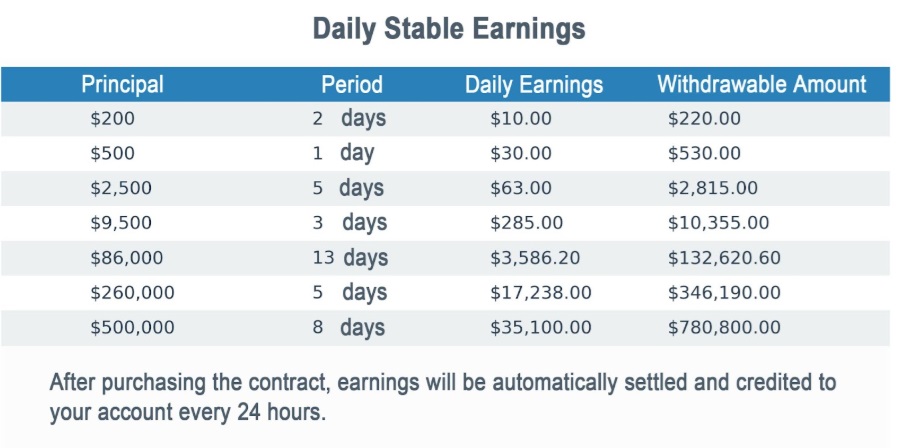The width and height of the screenshot is (902, 448).
Task: Click the $780,800.00 withdrawable amount
Action: (724, 327)
